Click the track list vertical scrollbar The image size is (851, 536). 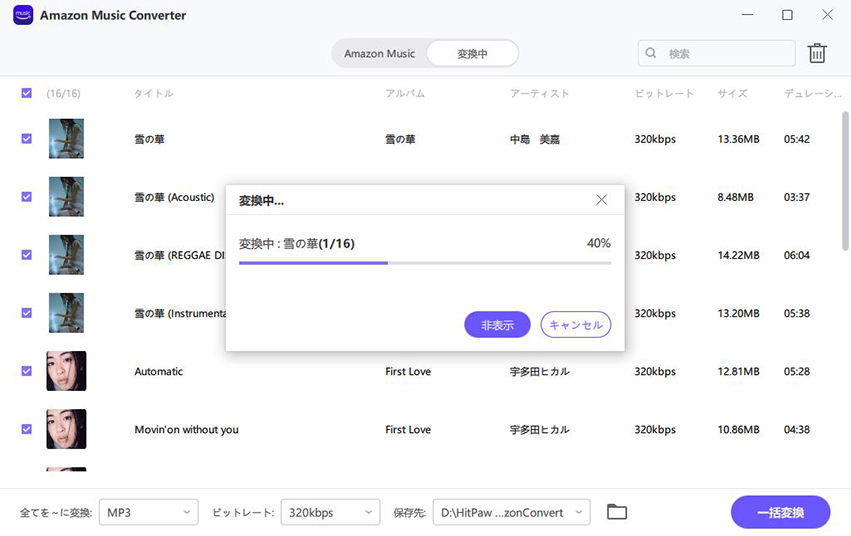click(846, 181)
